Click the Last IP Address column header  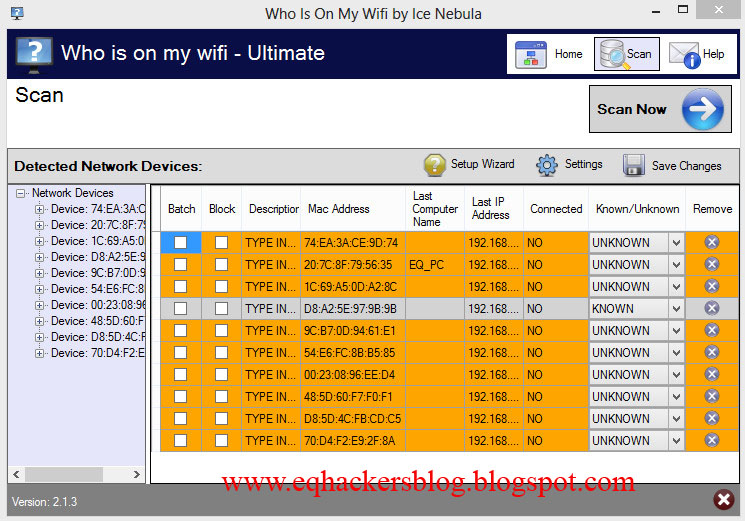pyautogui.click(x=494, y=209)
